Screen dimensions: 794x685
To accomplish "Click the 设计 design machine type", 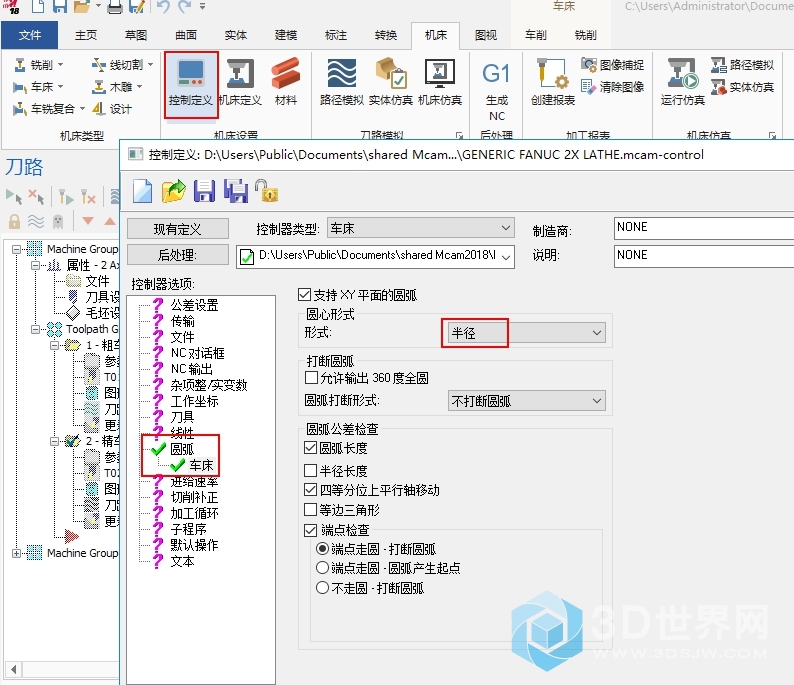I will click(x=112, y=109).
